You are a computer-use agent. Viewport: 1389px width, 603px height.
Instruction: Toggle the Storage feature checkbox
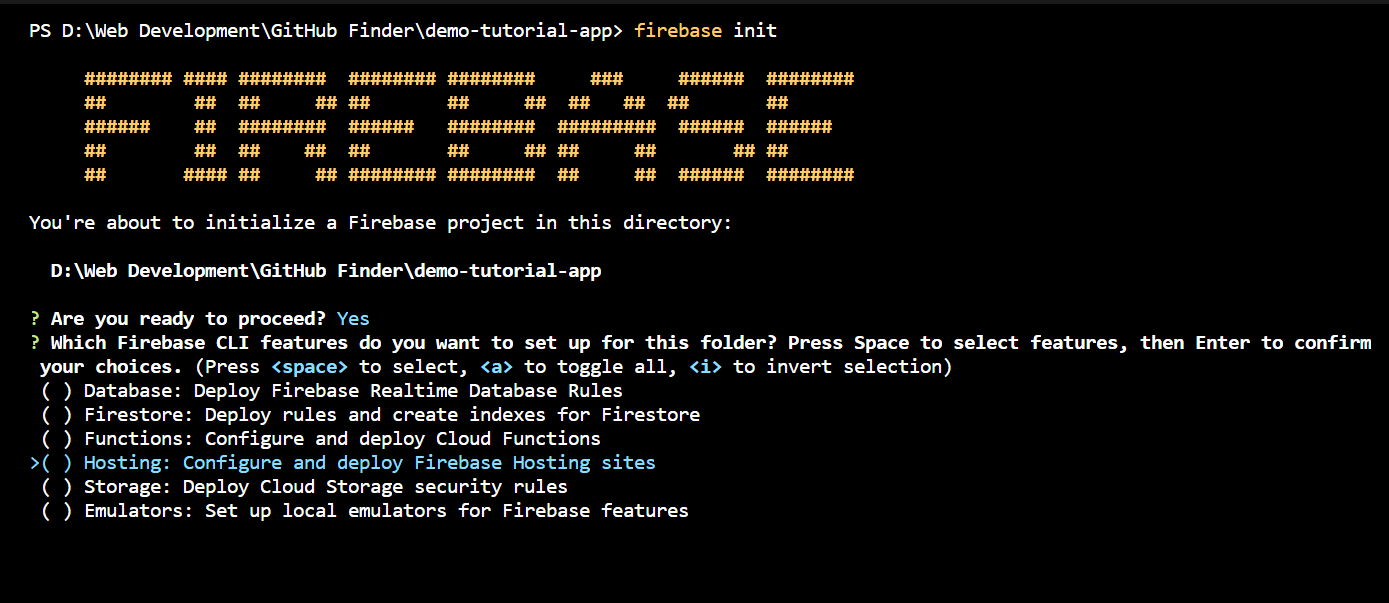tap(57, 487)
